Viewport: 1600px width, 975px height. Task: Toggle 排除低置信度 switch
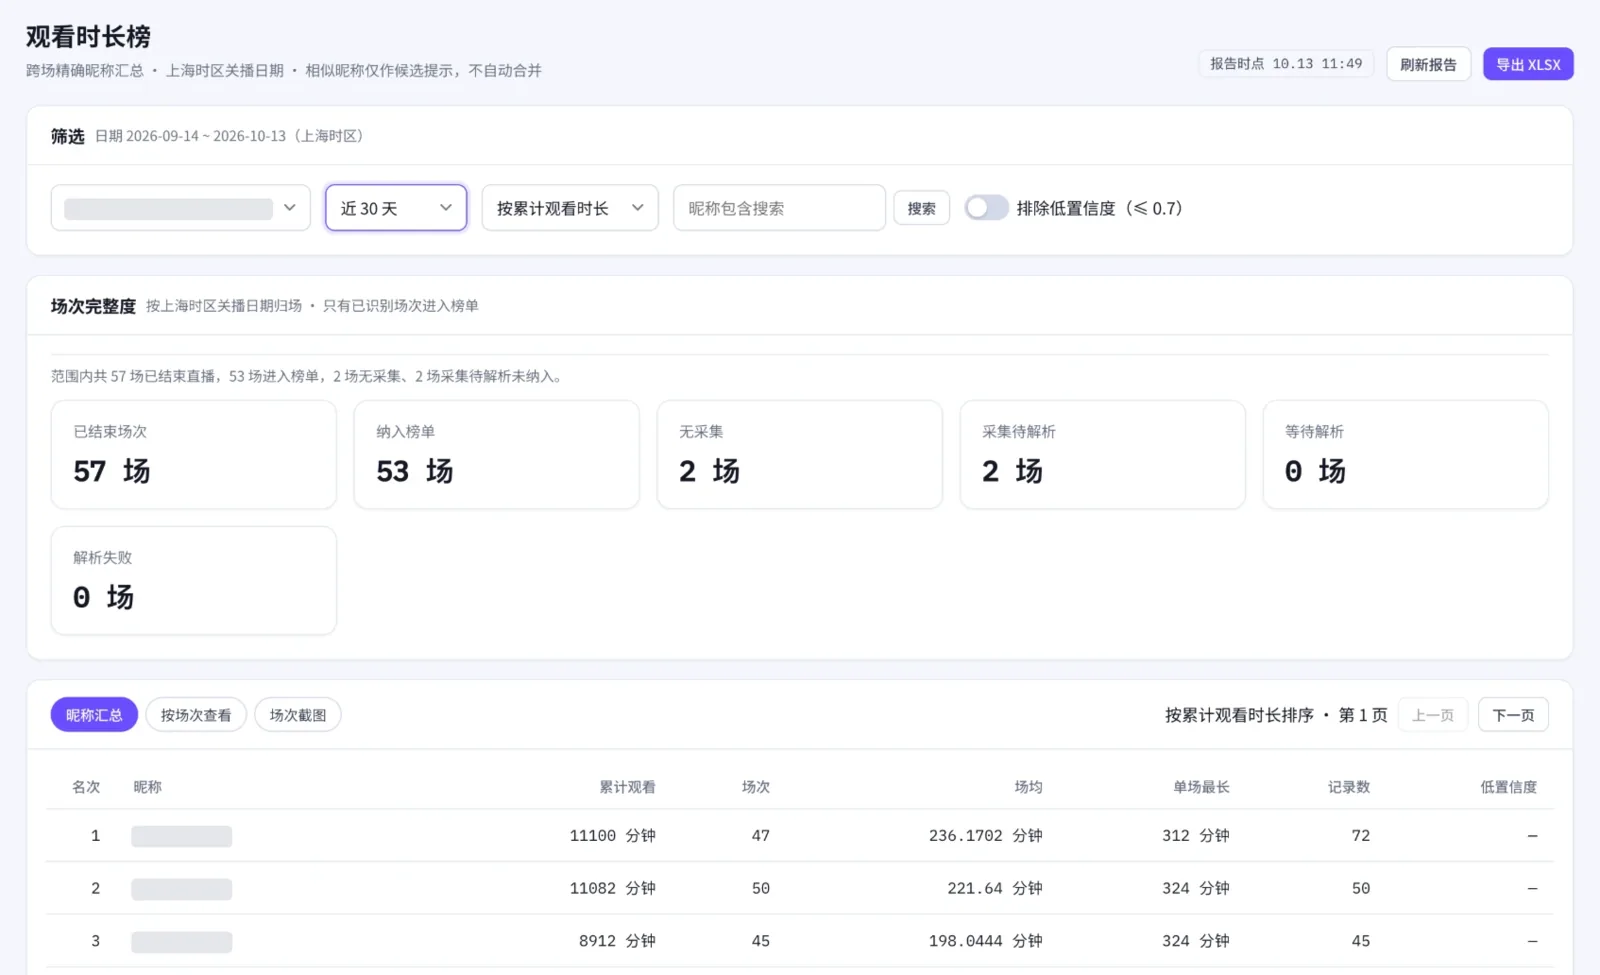click(x=986, y=208)
